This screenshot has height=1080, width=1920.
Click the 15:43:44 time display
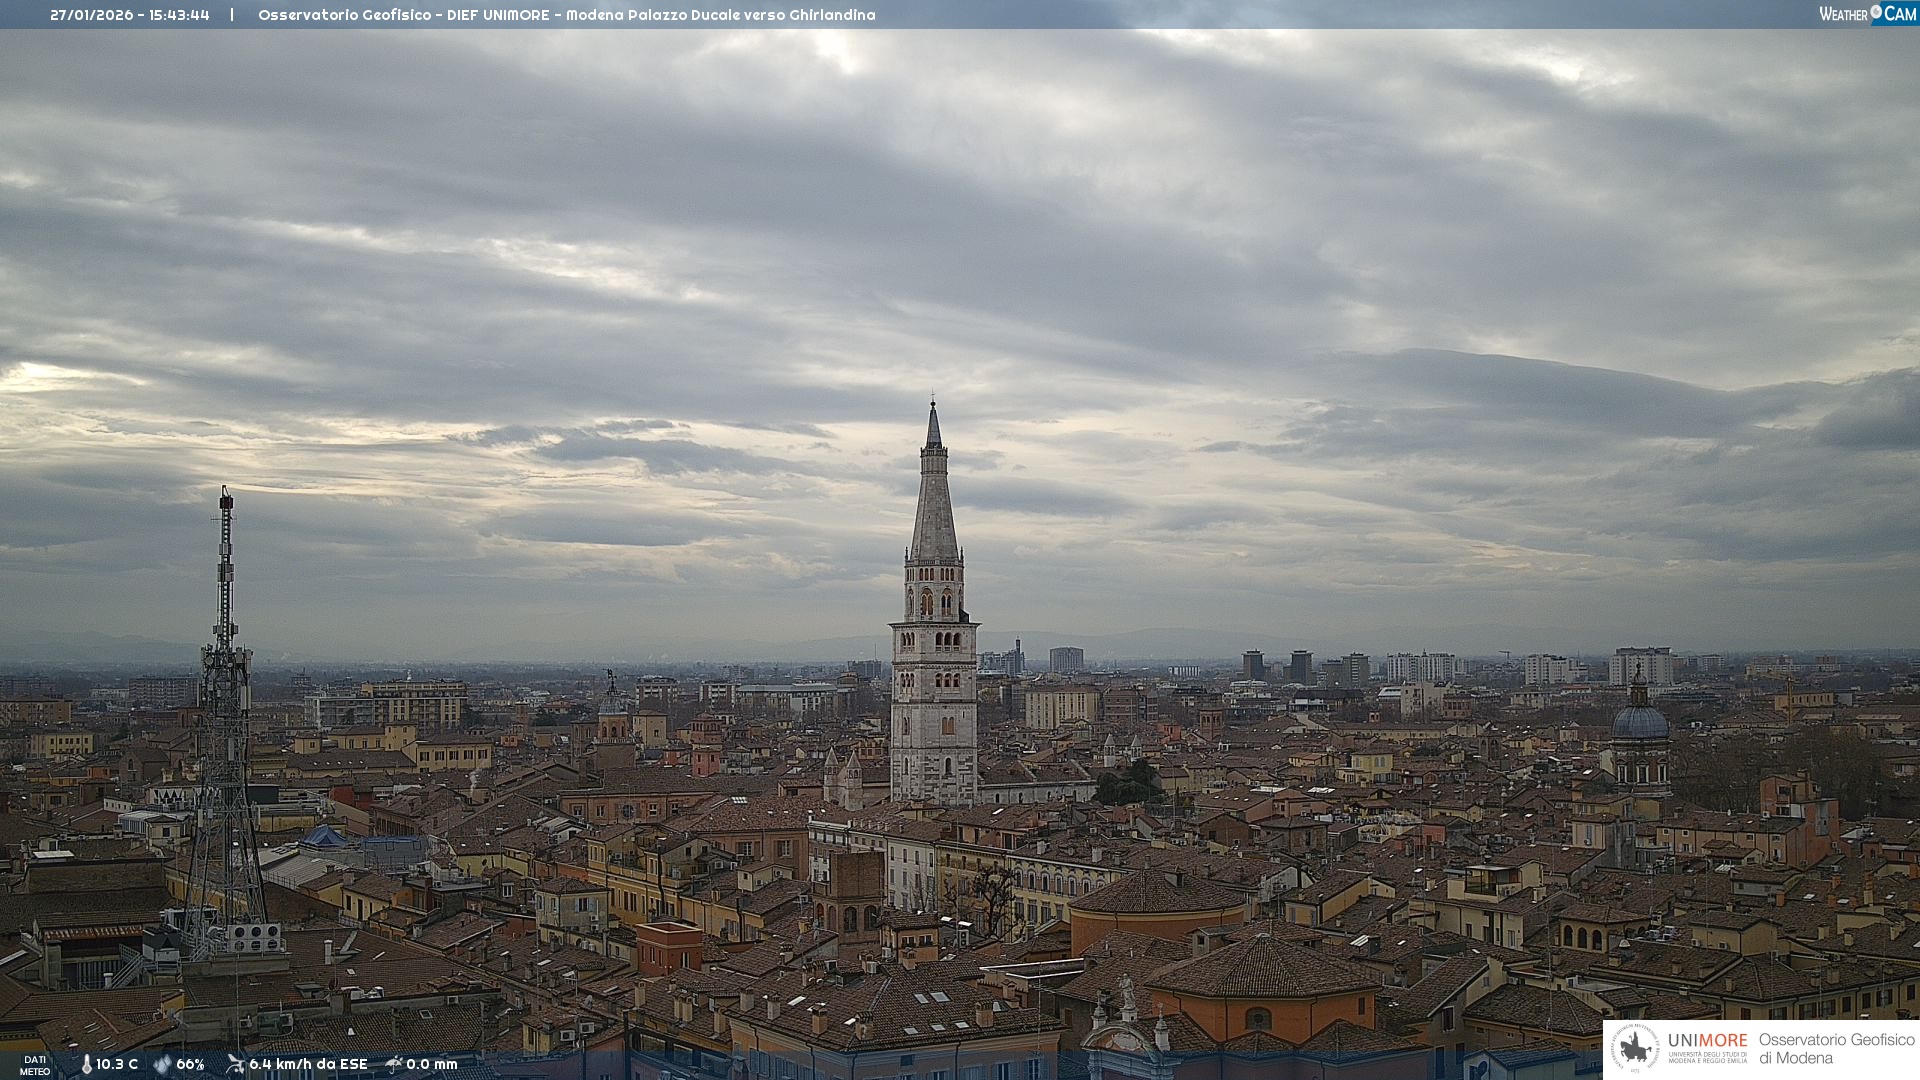click(179, 15)
